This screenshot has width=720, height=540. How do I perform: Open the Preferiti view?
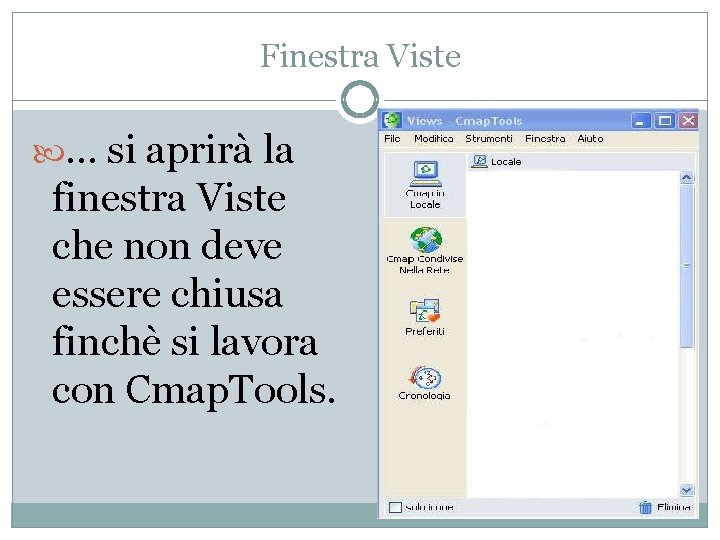[425, 317]
